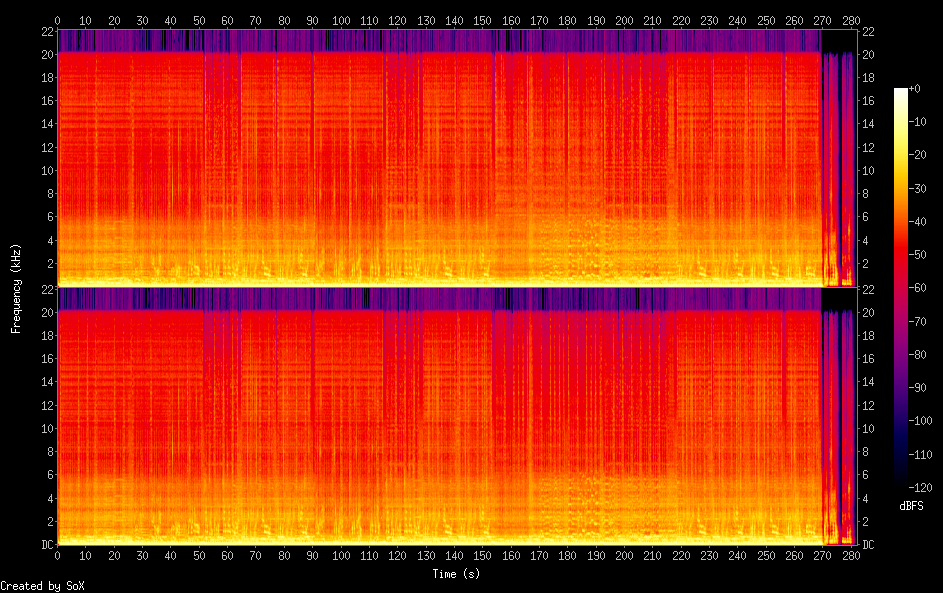Click the "Time (s)" axis label
This screenshot has height=593, width=943.
click(x=457, y=574)
